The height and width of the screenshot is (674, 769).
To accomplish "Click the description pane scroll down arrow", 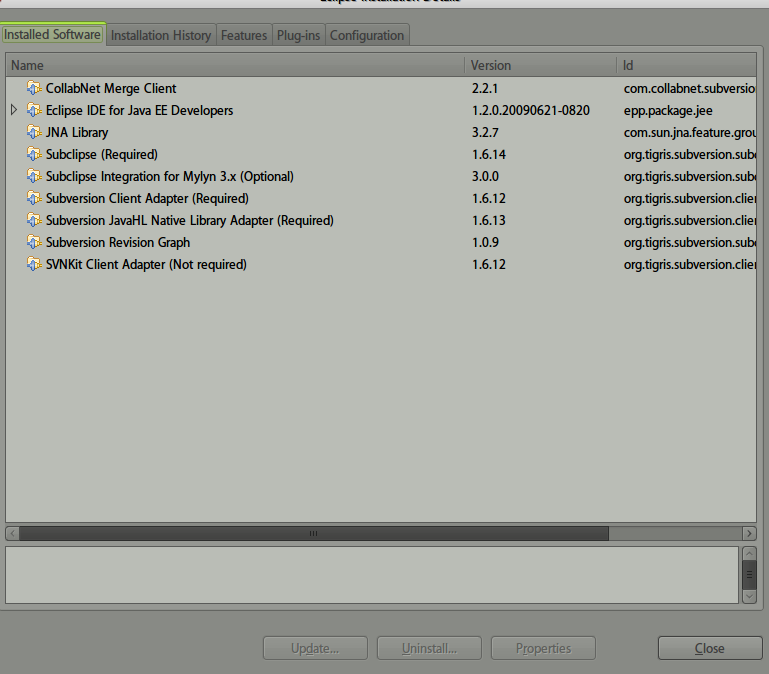I will click(x=749, y=596).
